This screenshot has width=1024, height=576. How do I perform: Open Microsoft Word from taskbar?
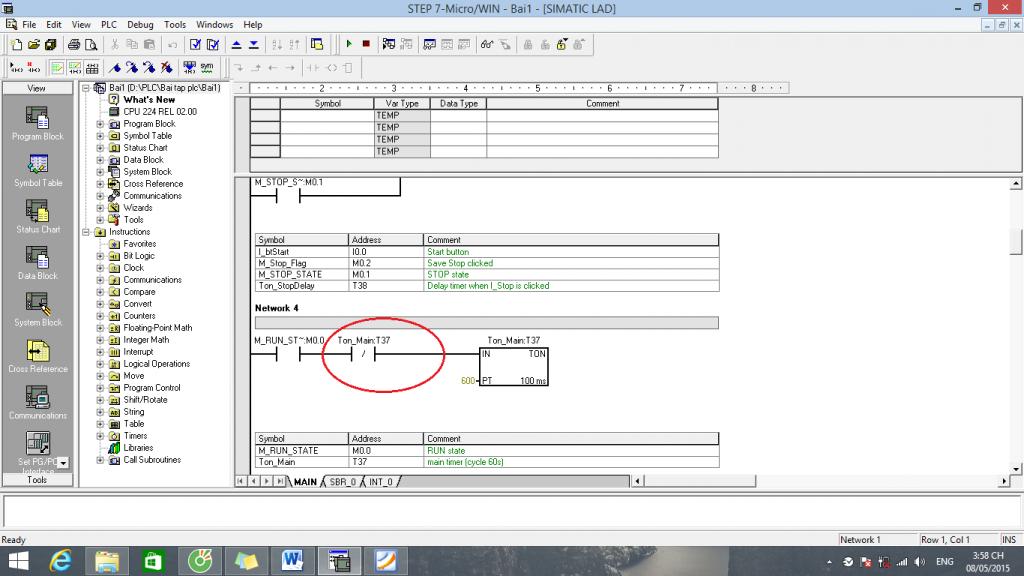293,560
